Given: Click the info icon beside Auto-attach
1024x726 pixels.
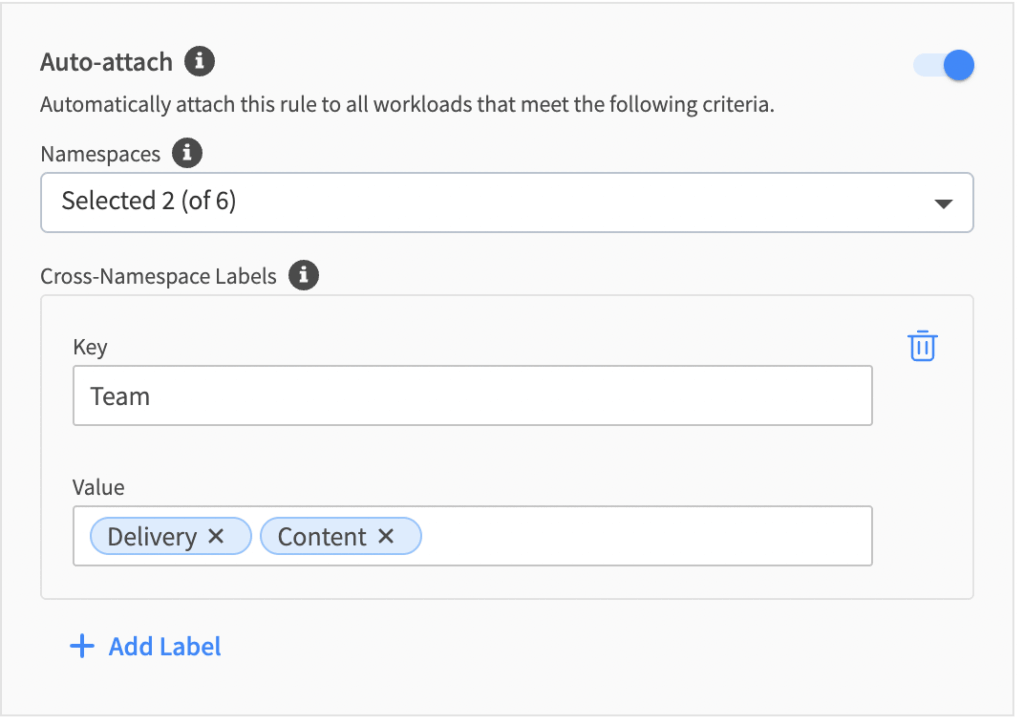Looking at the screenshot, I should tap(200, 62).
